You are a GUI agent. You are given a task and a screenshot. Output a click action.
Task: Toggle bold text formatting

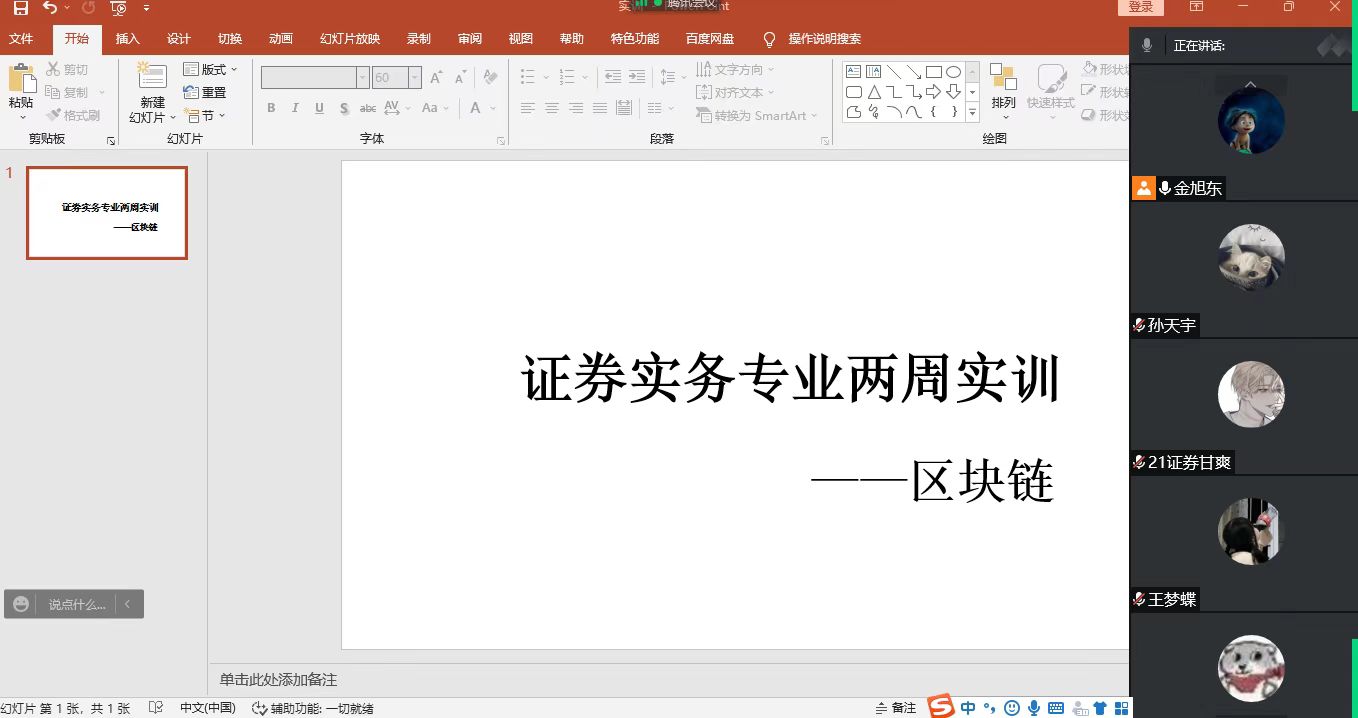click(x=271, y=108)
